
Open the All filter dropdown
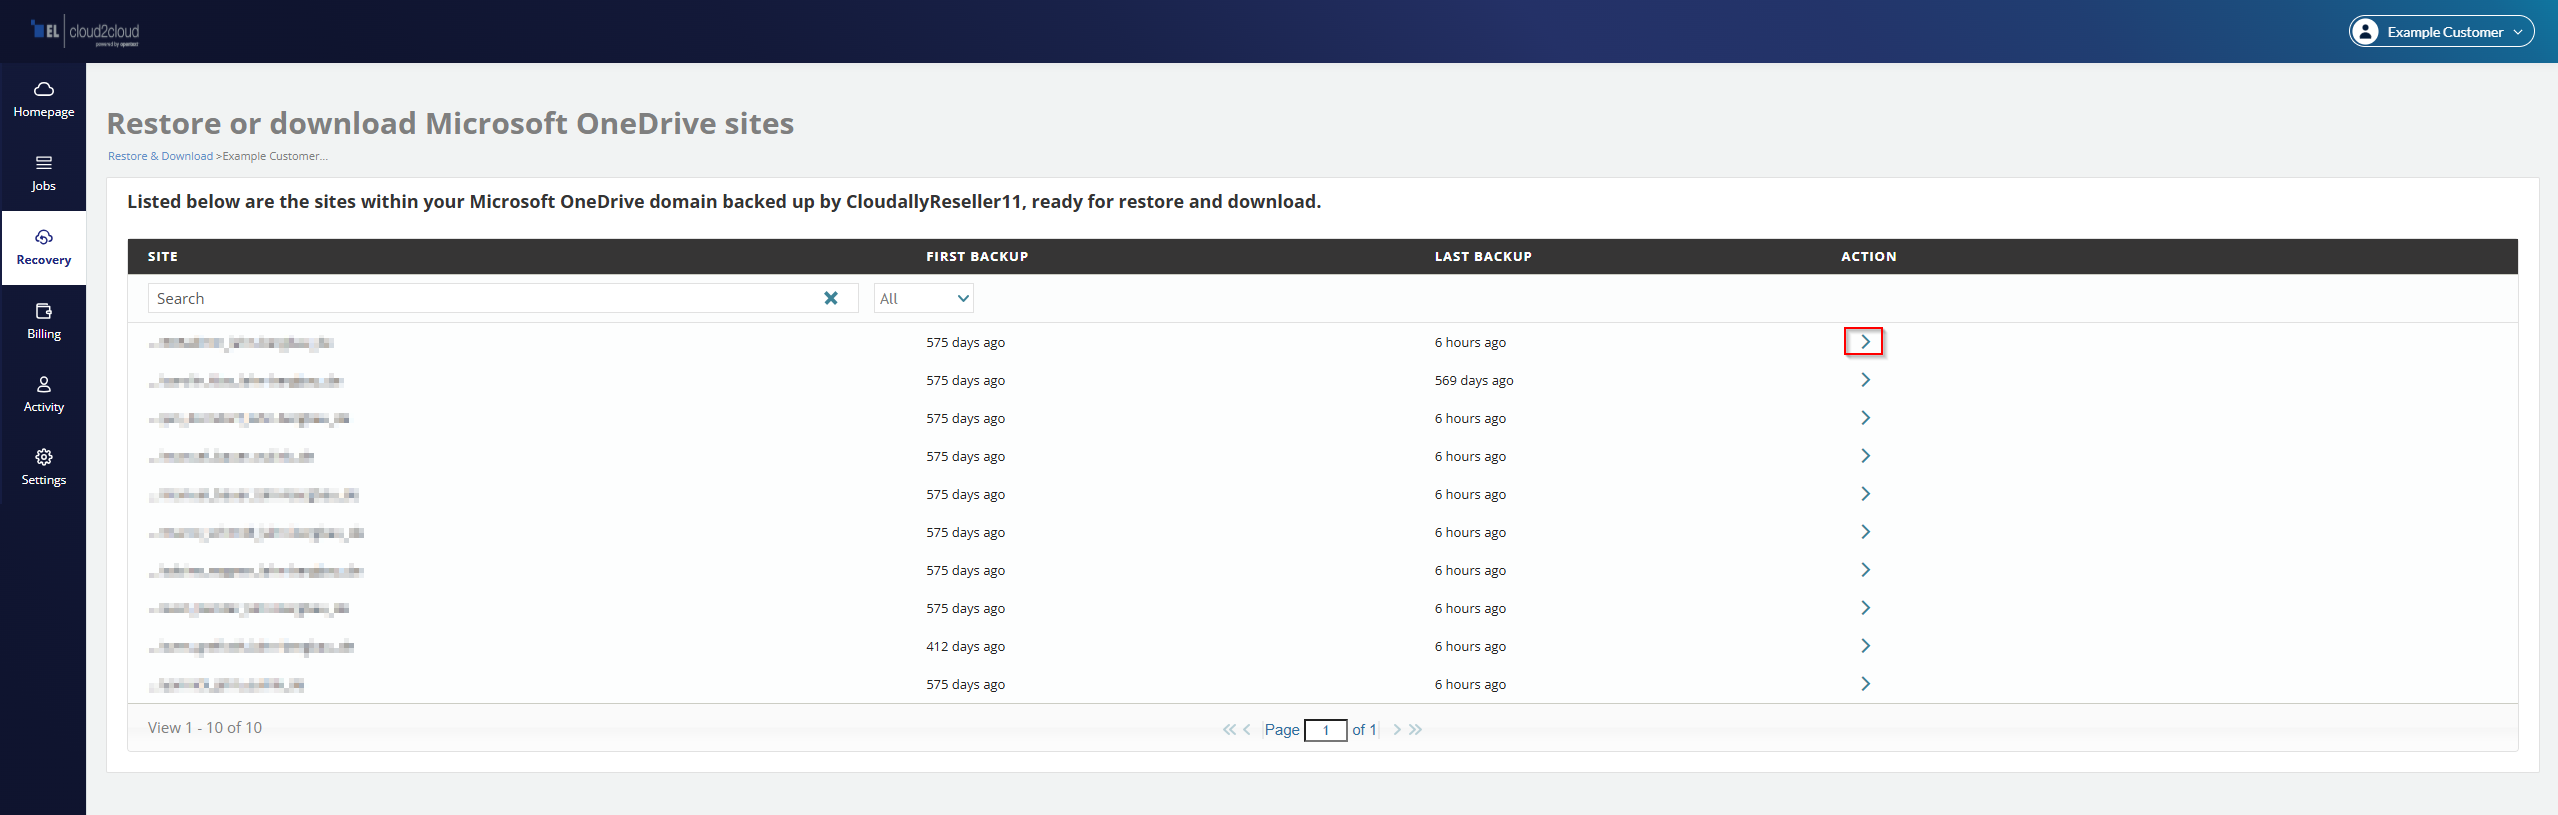click(923, 298)
